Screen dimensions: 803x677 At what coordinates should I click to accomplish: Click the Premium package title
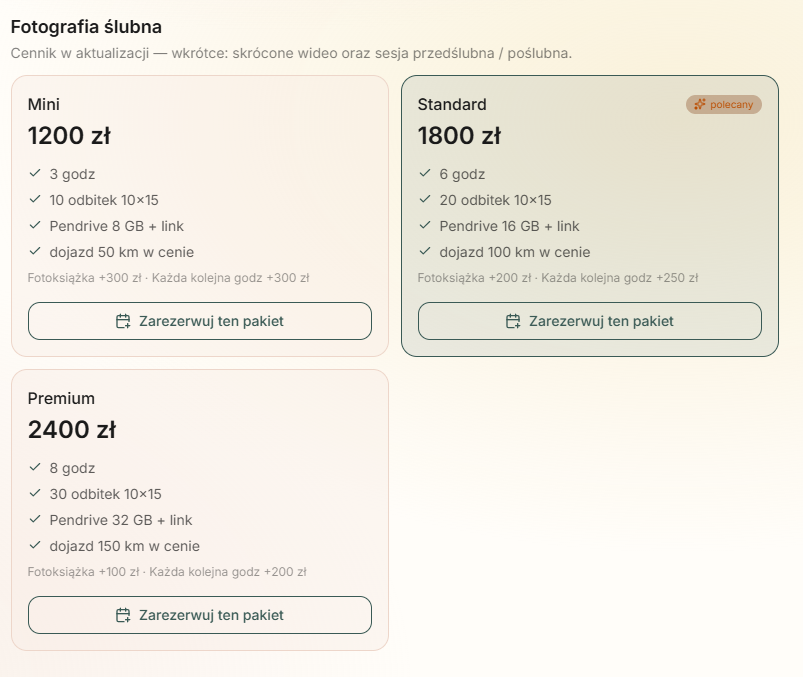click(61, 398)
